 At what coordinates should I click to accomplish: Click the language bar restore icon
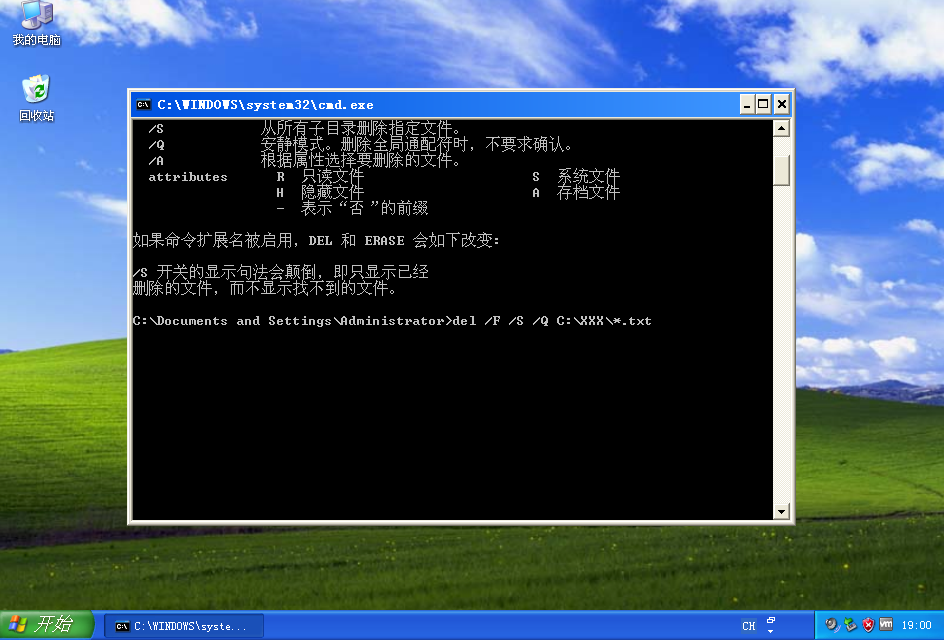pyautogui.click(x=771, y=620)
